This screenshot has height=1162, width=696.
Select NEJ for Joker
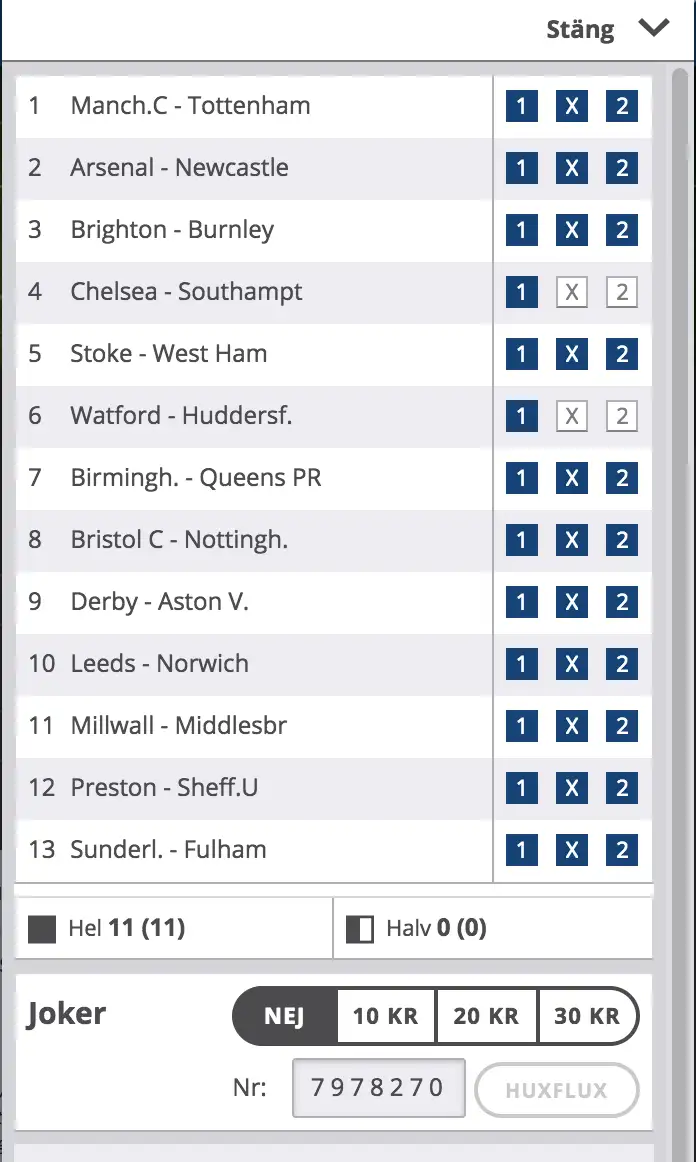coord(285,1015)
